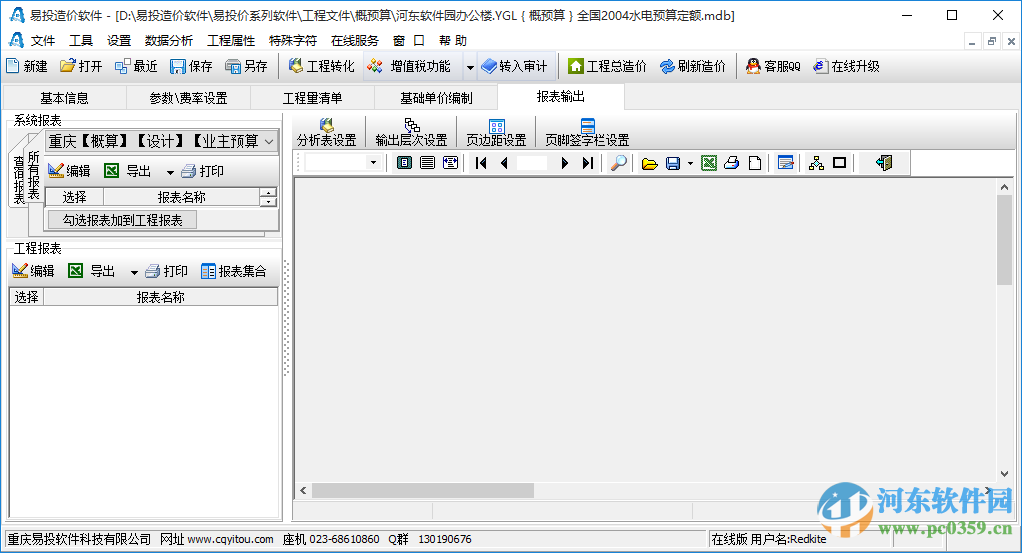Click 另存 save-as toolbar button
The width and height of the screenshot is (1022, 553).
[246, 66]
